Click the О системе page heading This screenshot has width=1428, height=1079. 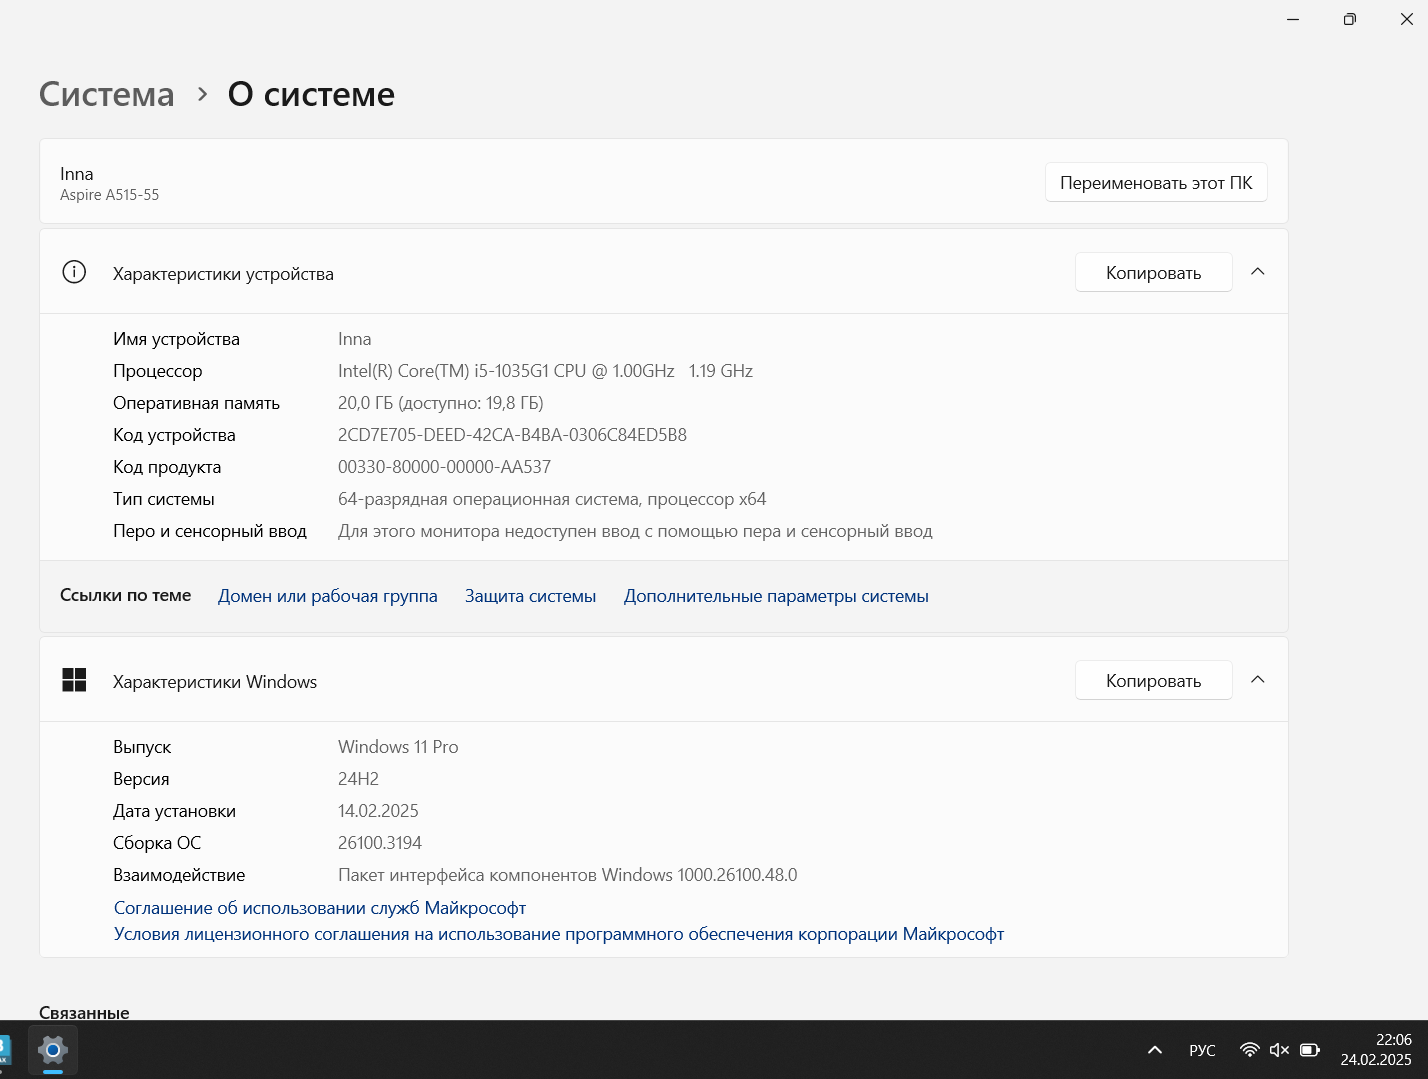pos(311,94)
